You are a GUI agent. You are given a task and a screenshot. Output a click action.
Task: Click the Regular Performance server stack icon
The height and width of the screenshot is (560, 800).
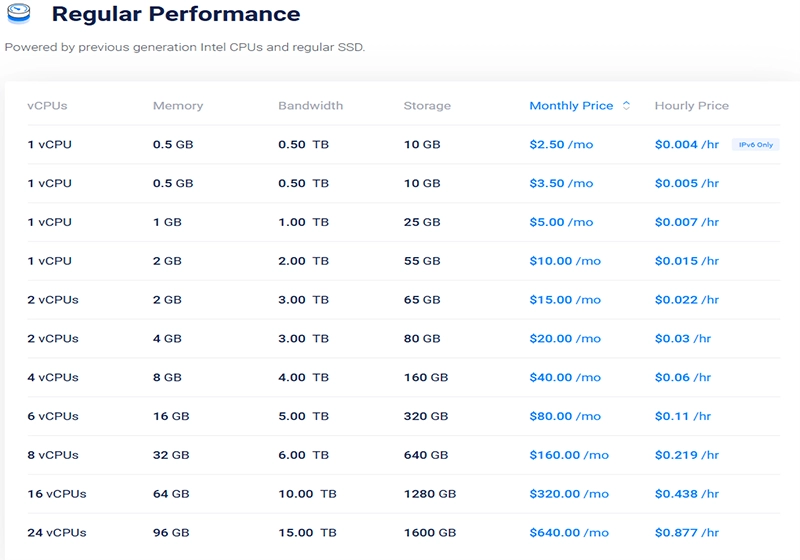click(19, 14)
